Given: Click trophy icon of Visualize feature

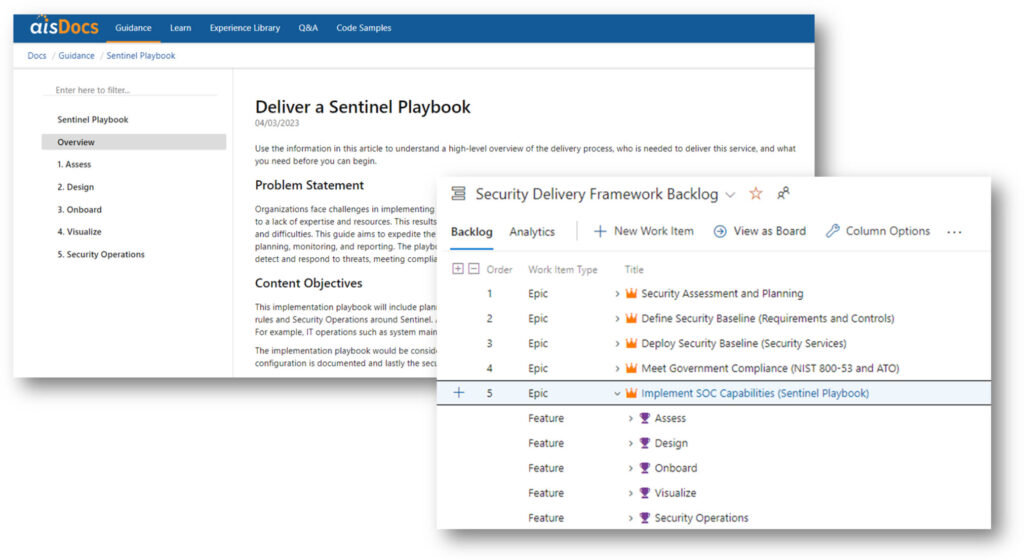Looking at the screenshot, I should pyautogui.click(x=645, y=492).
